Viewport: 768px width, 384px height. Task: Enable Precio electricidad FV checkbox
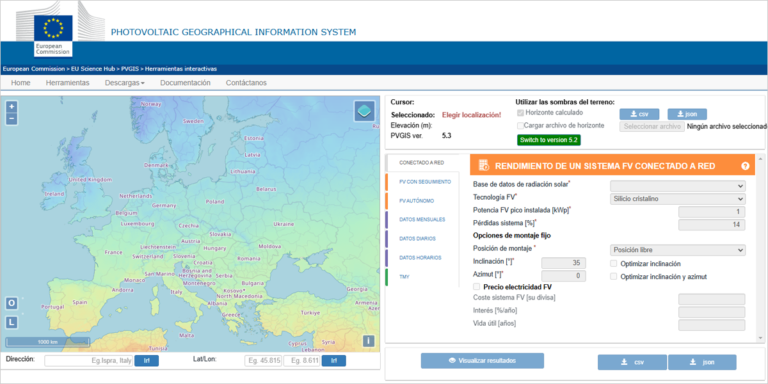coord(477,287)
